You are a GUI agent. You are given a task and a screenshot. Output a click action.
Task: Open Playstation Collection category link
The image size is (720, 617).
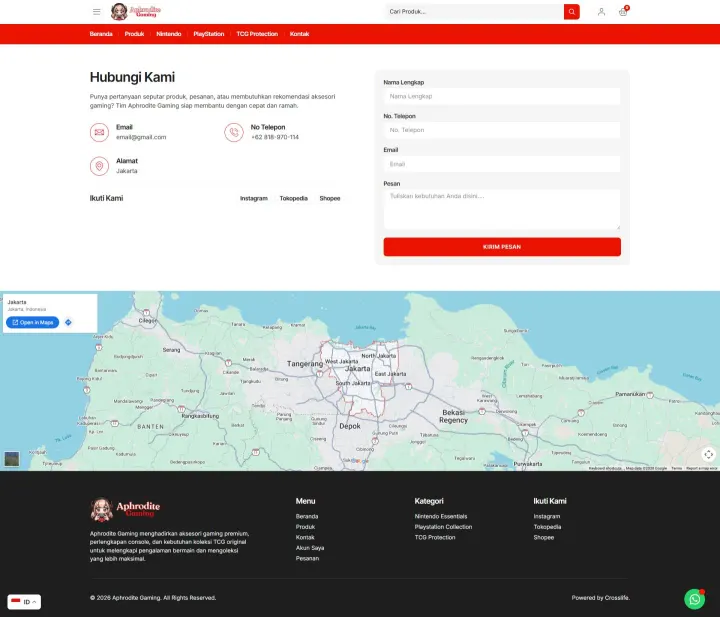(x=443, y=527)
